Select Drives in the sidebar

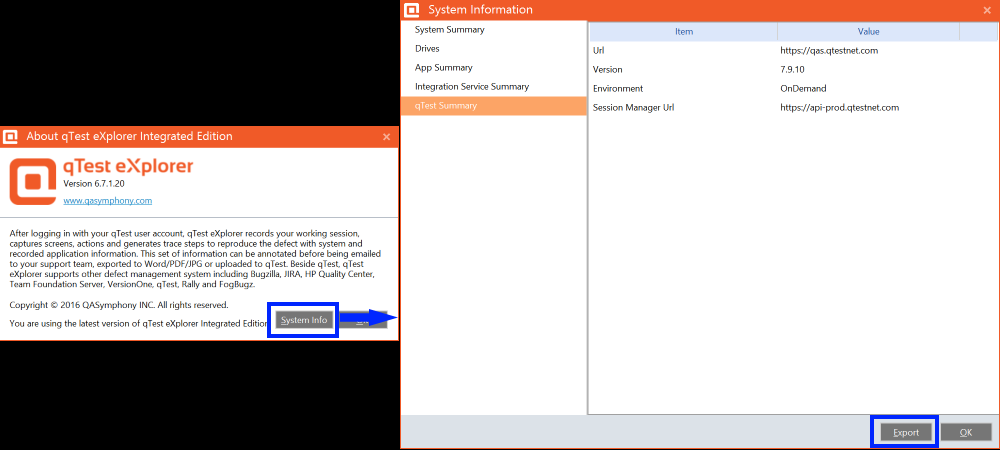coord(493,48)
